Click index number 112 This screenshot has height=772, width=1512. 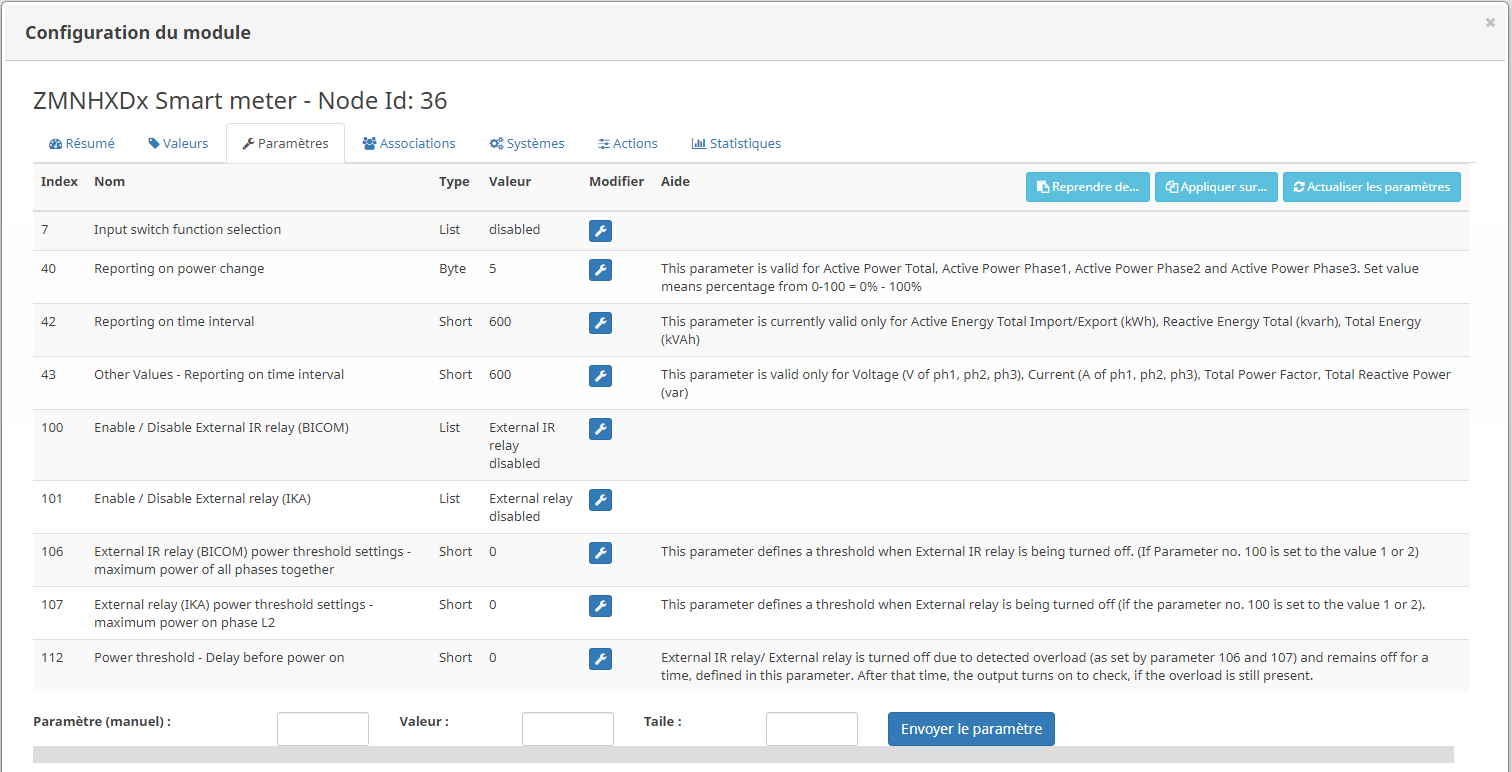click(x=52, y=657)
